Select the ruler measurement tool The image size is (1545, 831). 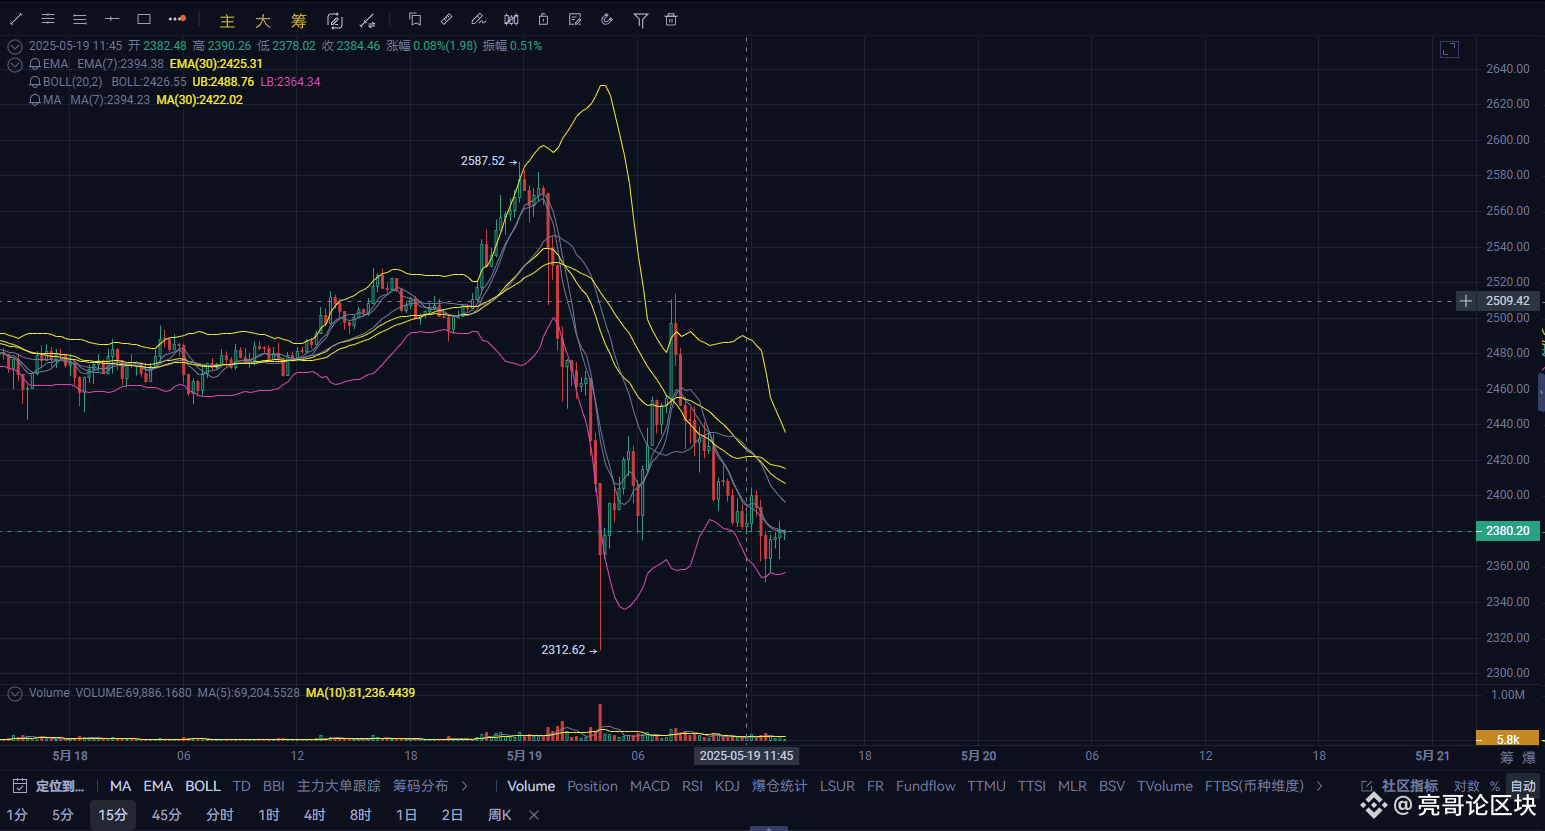[447, 19]
